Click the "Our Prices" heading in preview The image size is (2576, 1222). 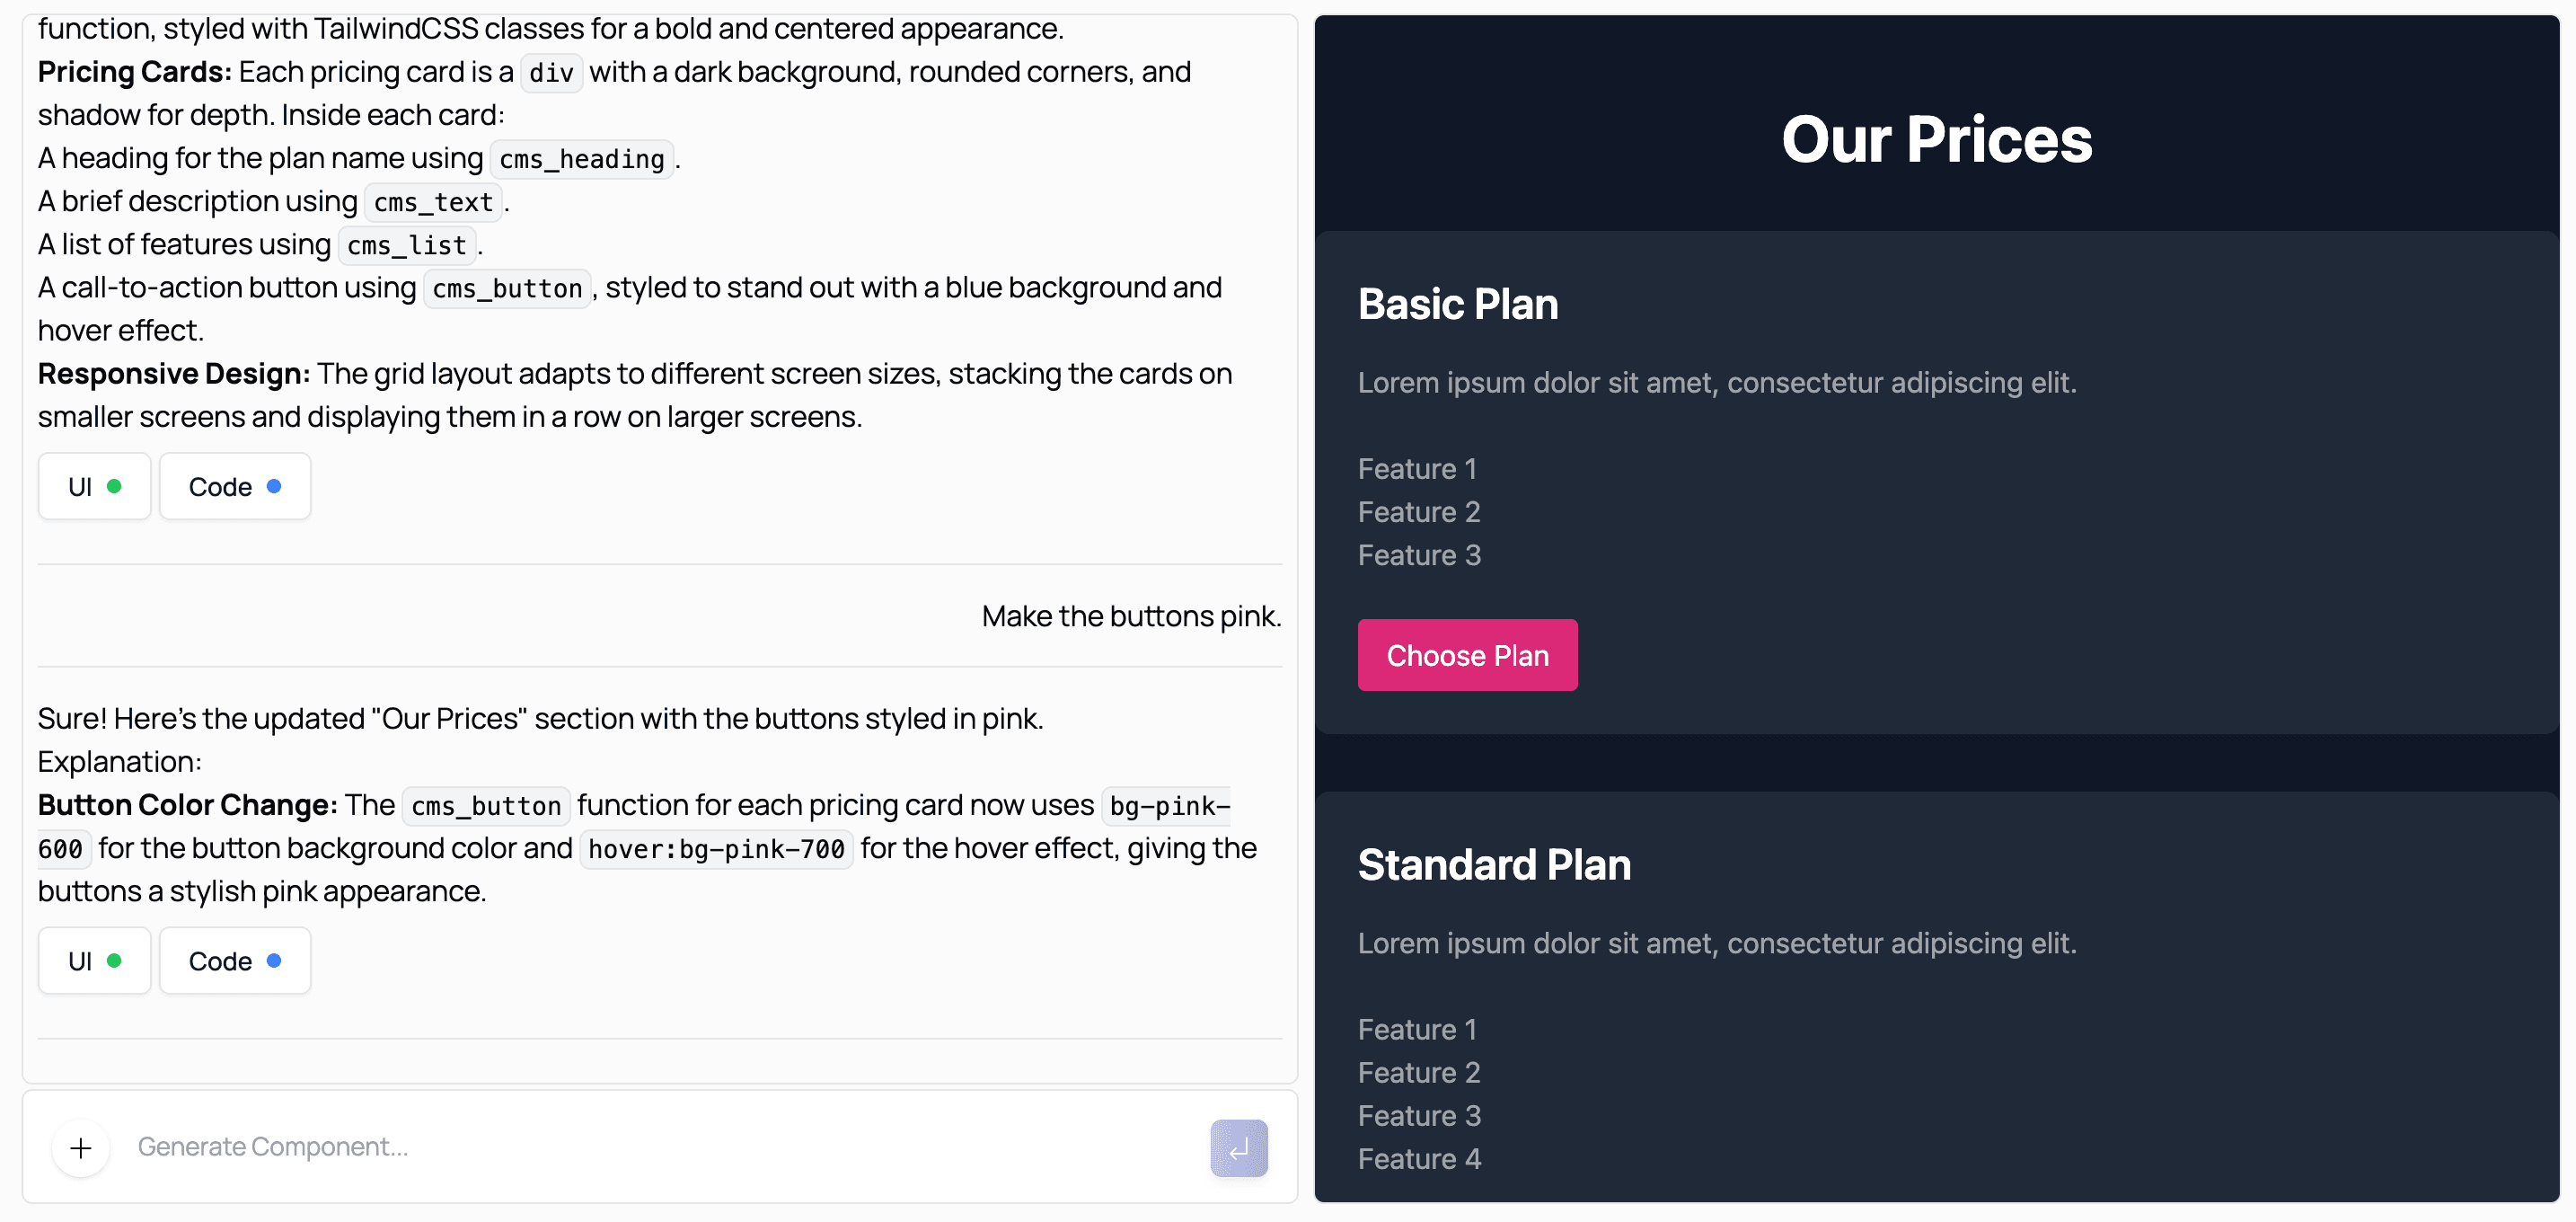1936,139
